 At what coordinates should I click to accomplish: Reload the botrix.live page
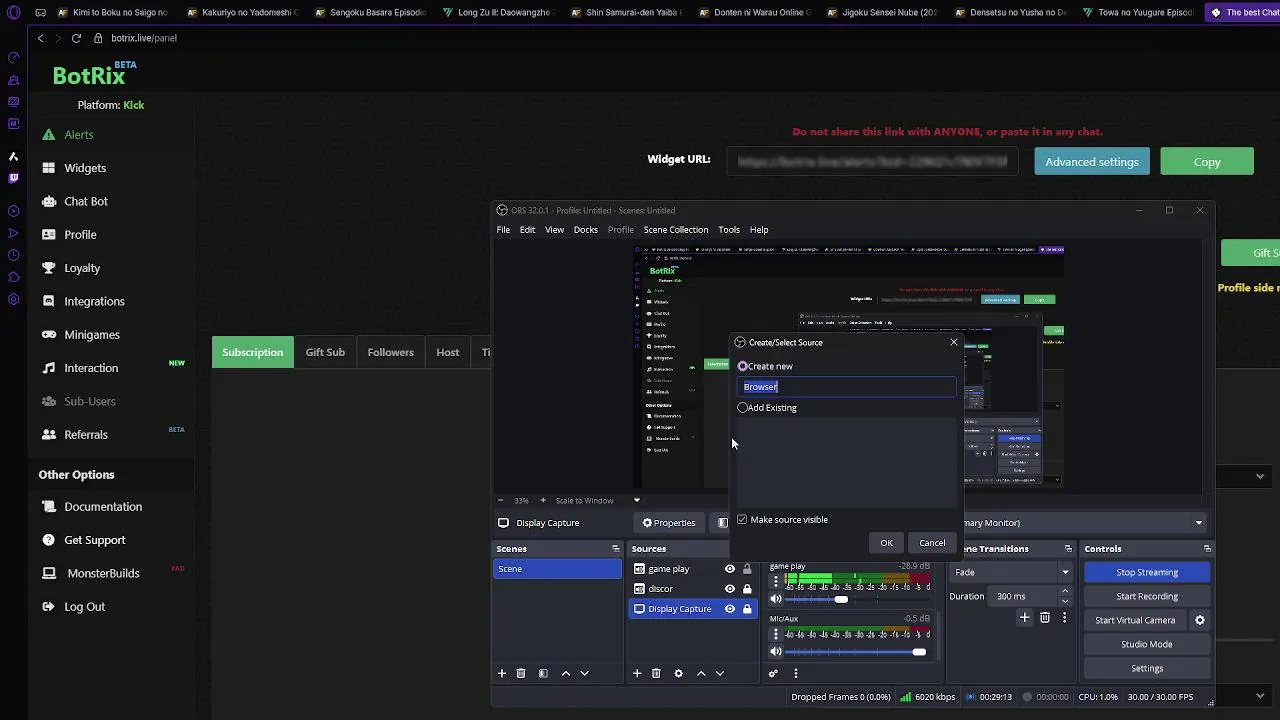pos(76,38)
